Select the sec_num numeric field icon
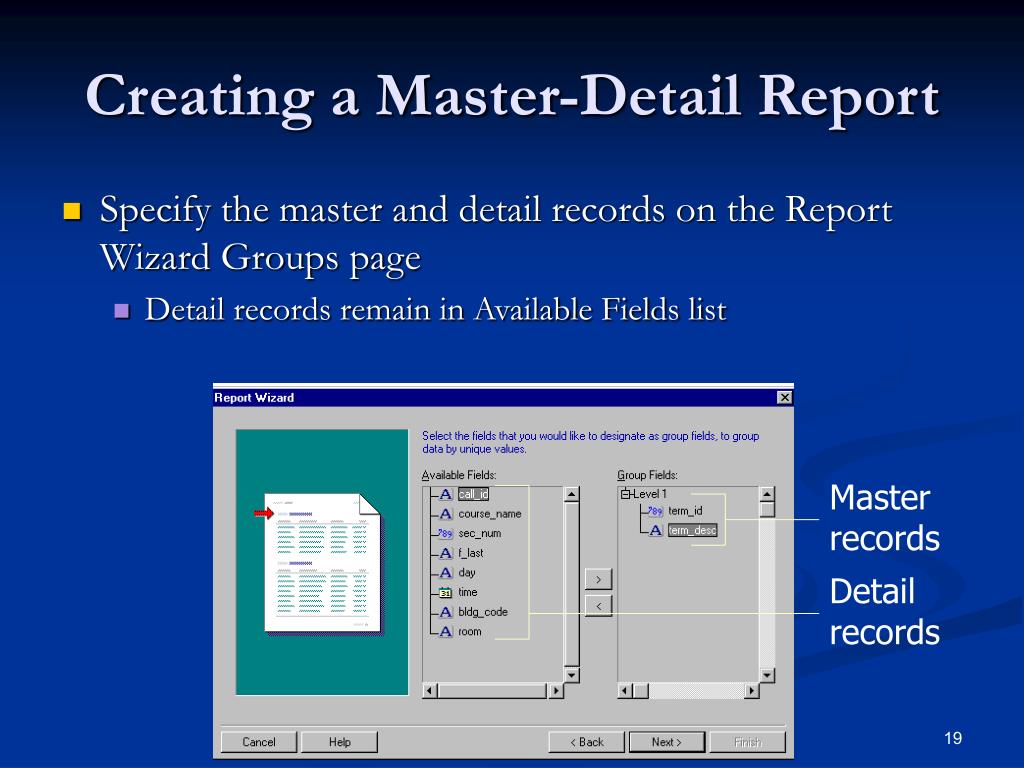This screenshot has width=1024, height=768. tap(445, 534)
